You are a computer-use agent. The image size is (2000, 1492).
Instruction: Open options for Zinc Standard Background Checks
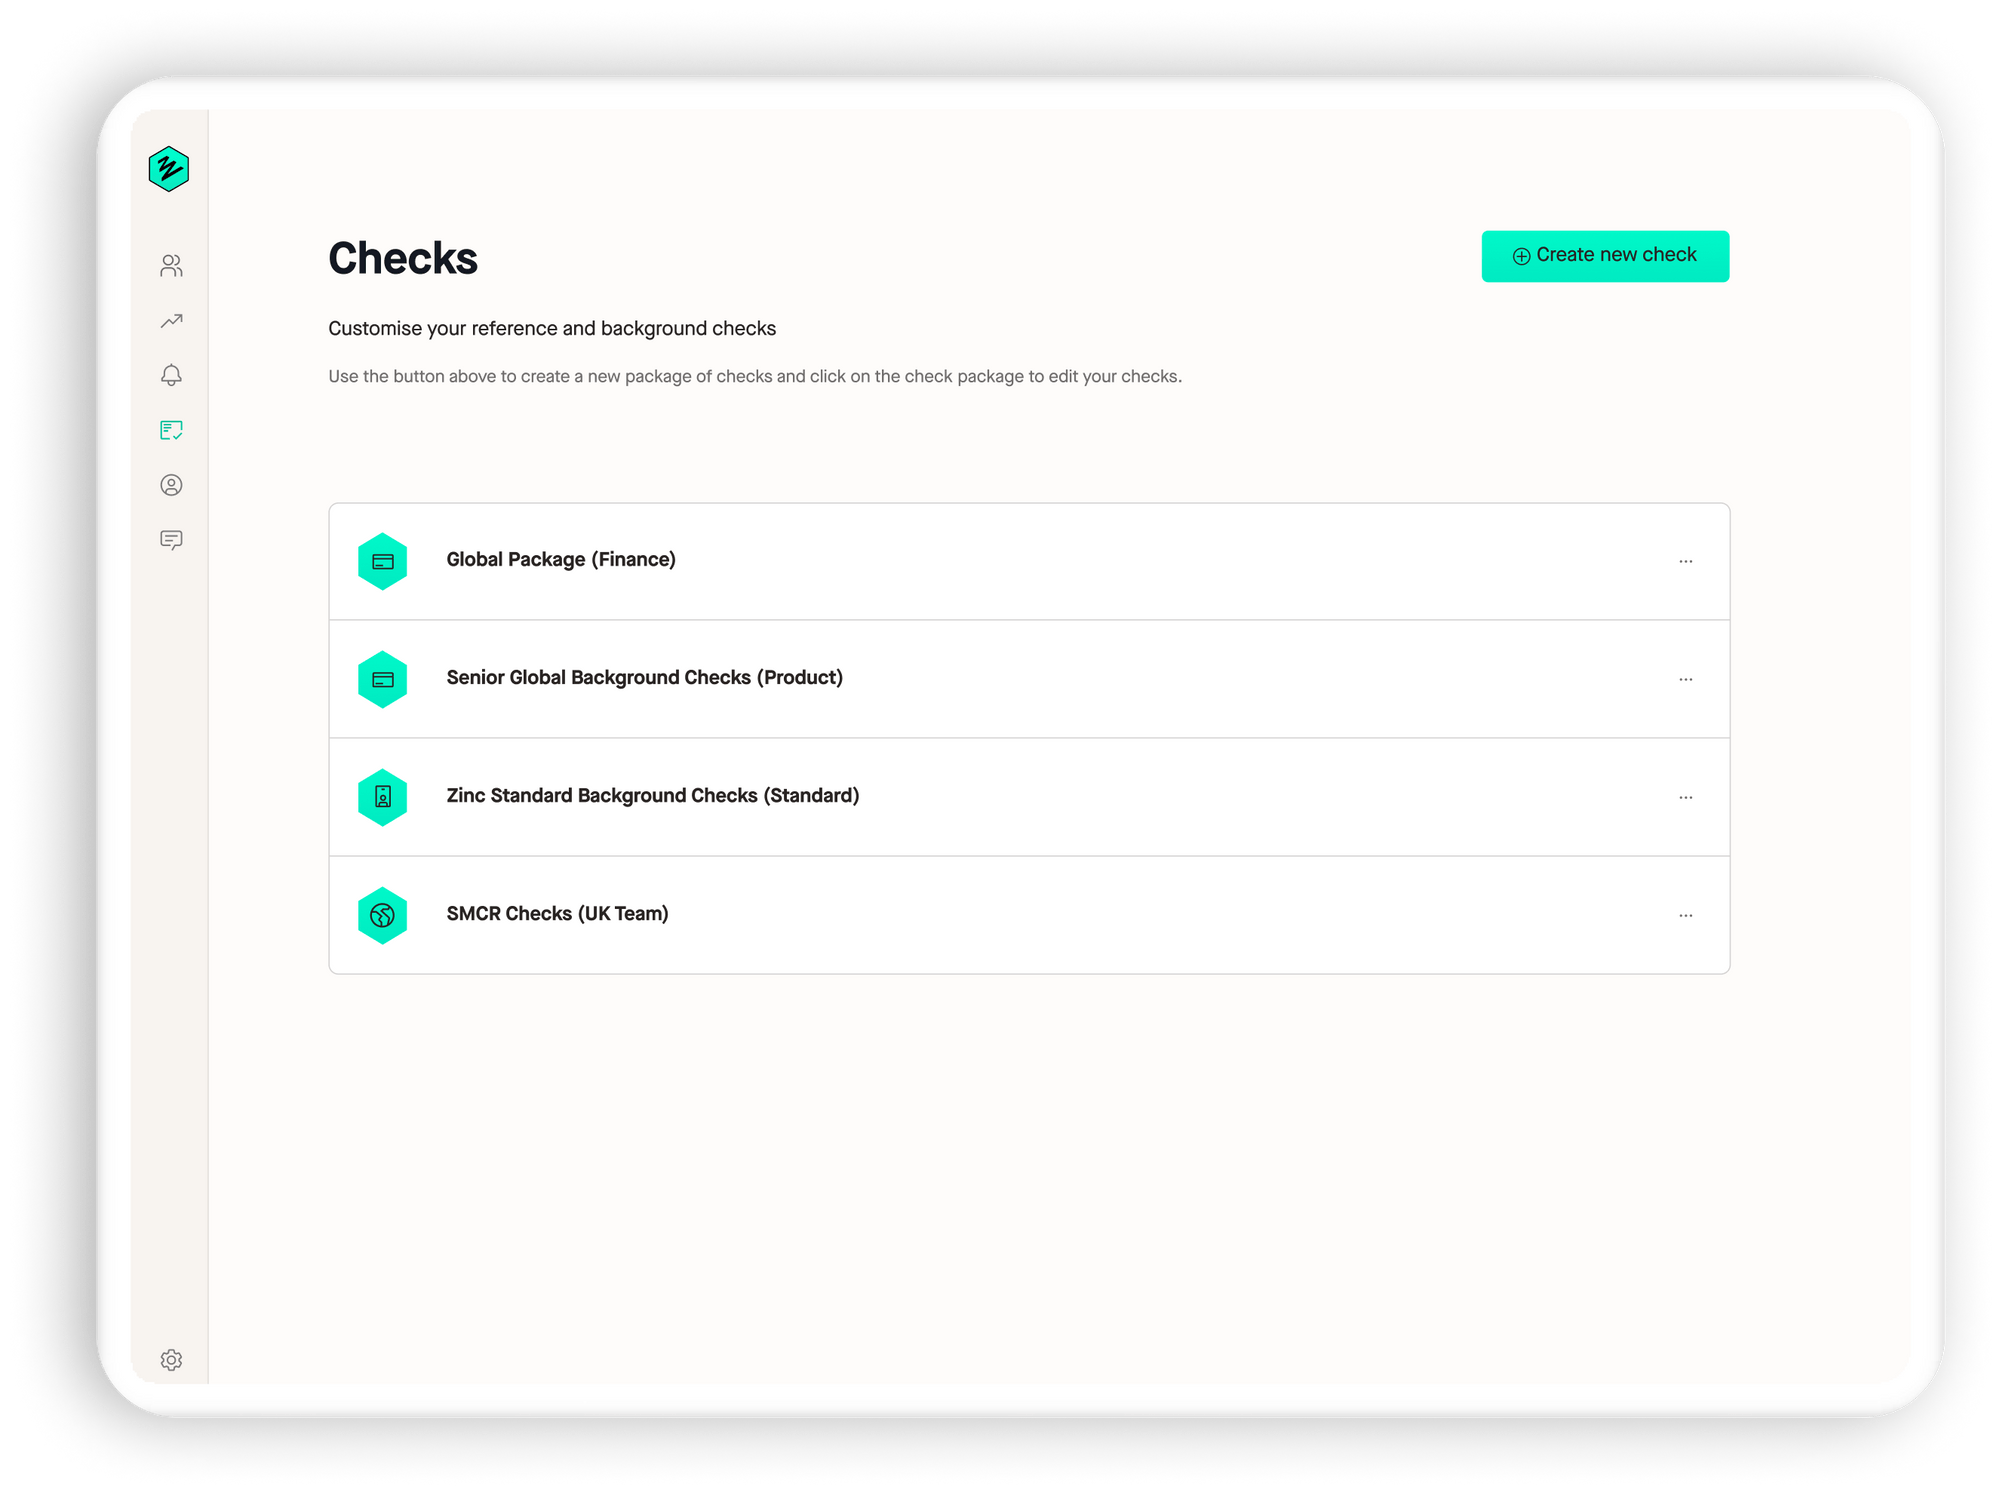[x=1687, y=797]
